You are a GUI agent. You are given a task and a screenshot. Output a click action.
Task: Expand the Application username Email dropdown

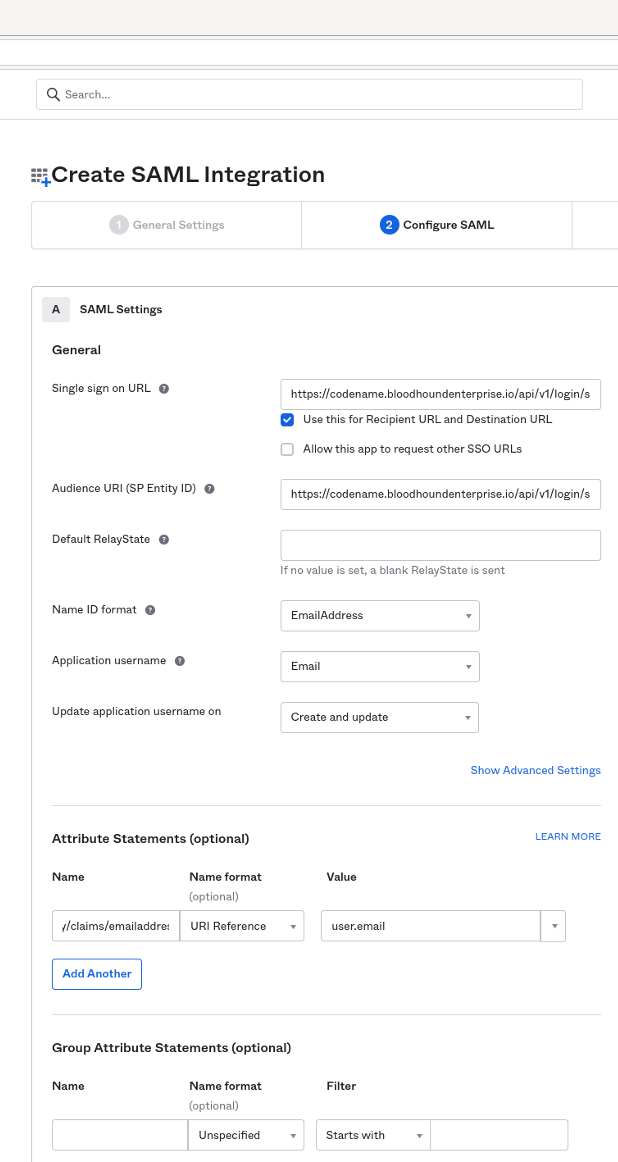(380, 666)
